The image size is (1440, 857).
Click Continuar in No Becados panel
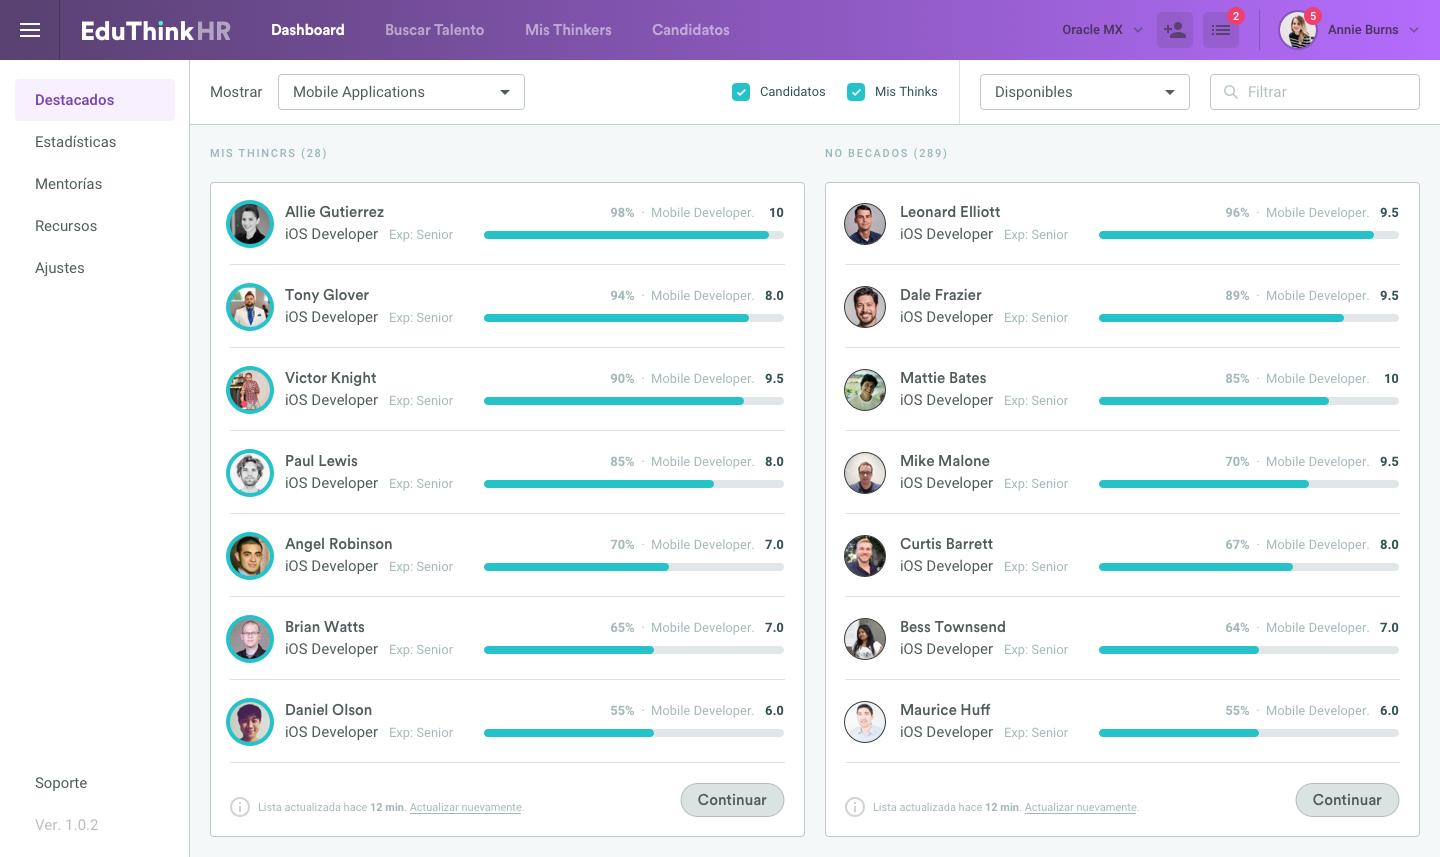[1347, 800]
